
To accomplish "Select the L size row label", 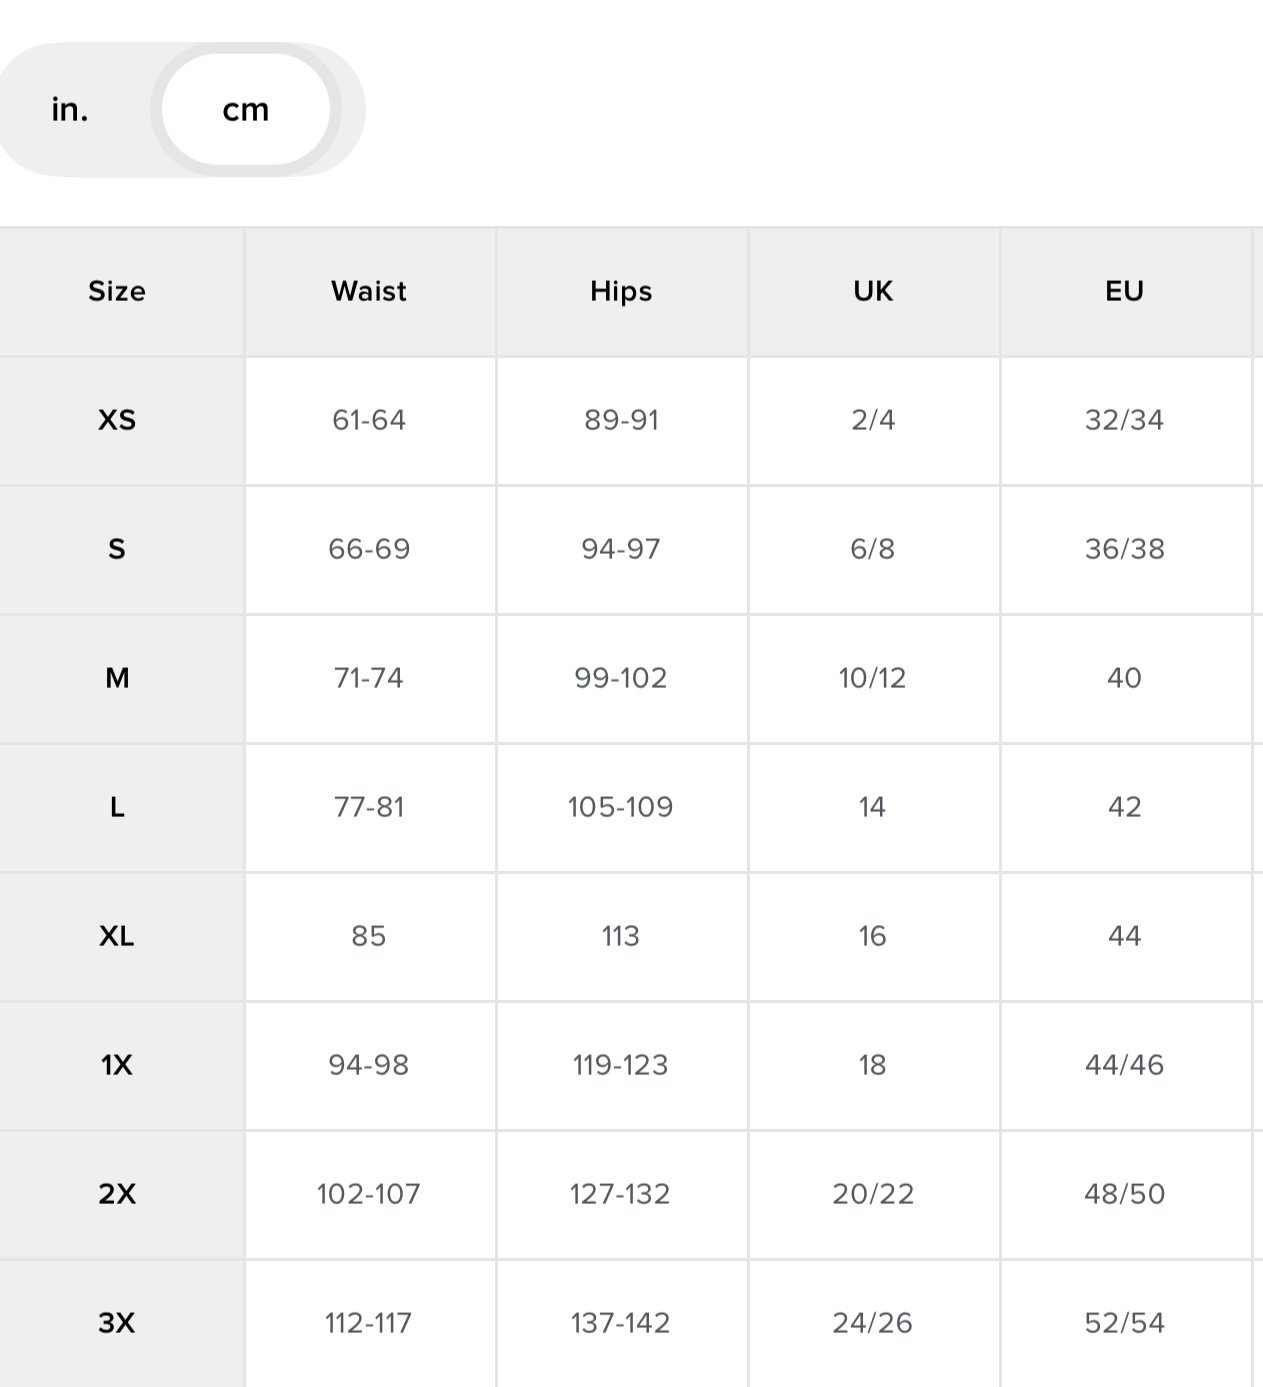I will (x=117, y=807).
